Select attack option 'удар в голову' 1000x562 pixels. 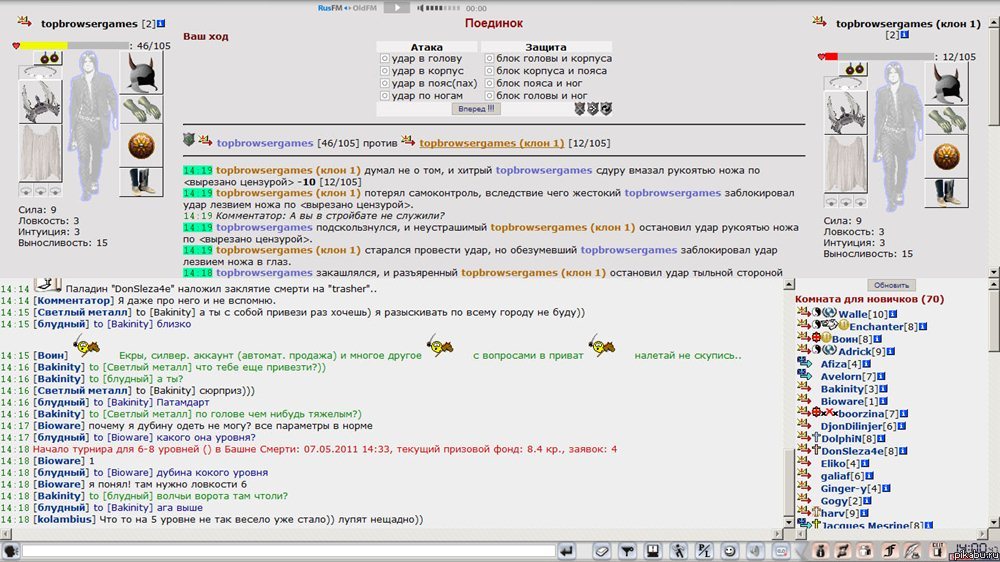[x=384, y=59]
